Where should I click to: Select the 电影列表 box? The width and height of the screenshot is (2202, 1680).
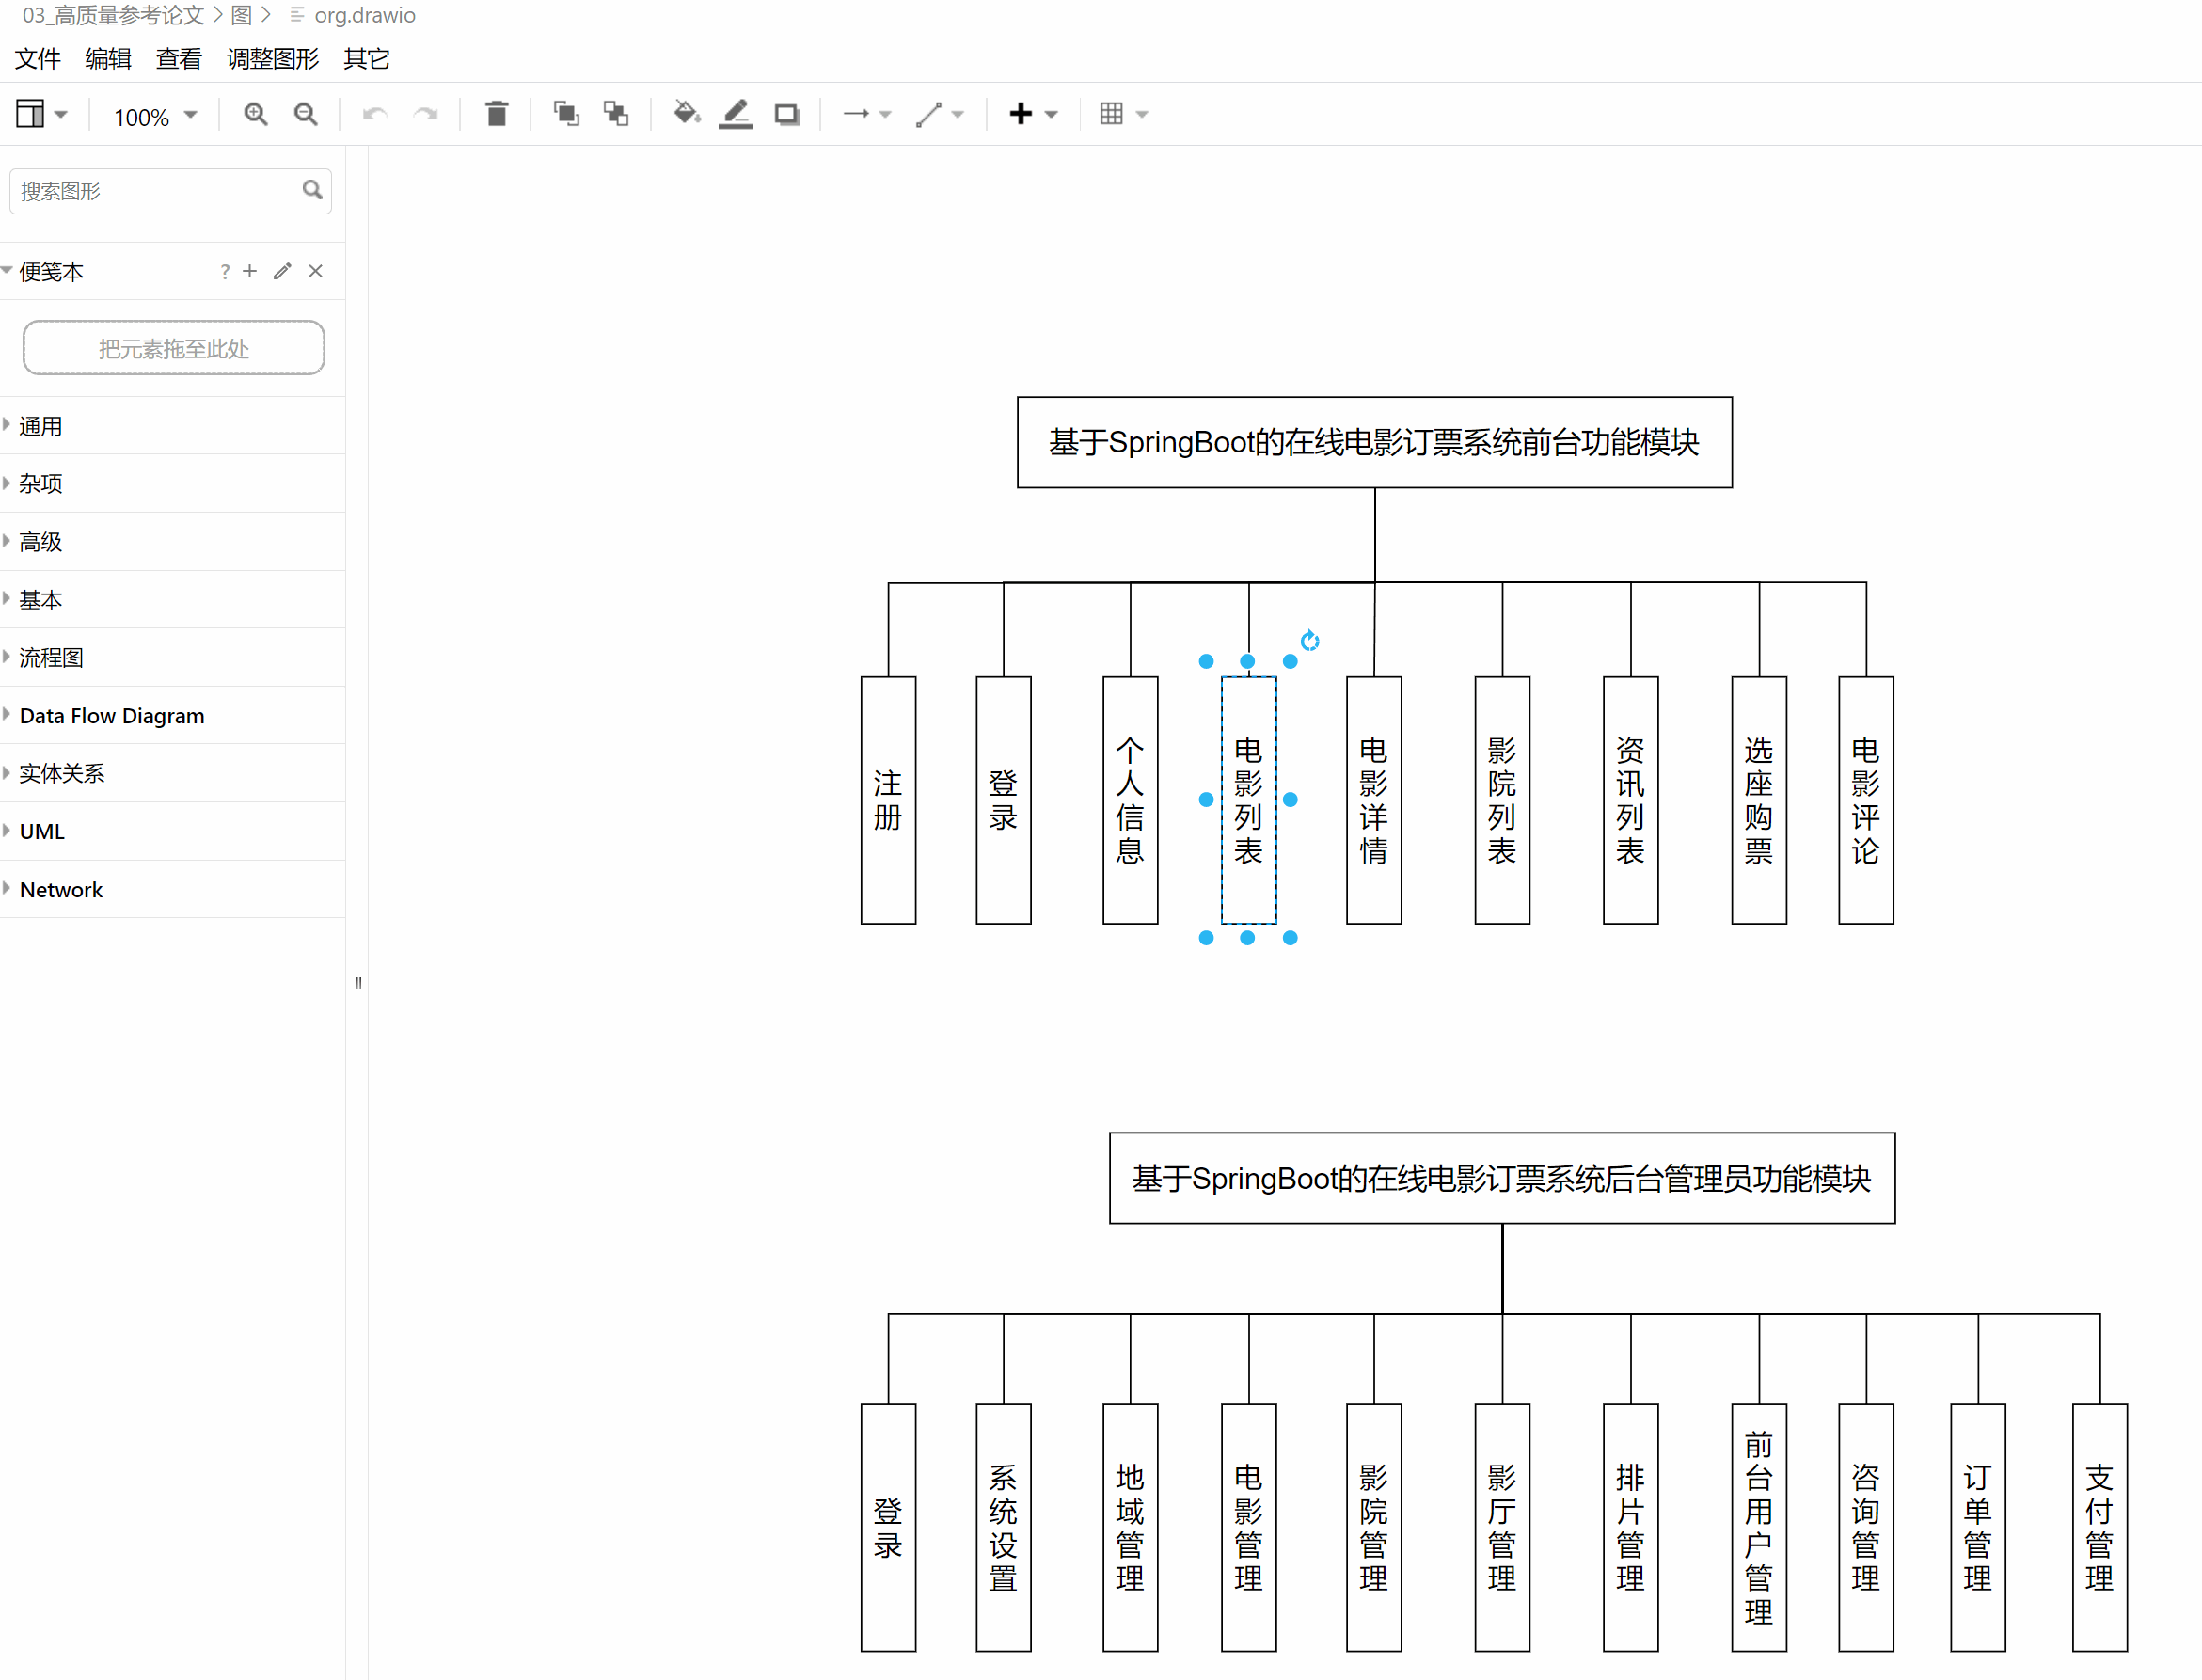[1248, 800]
